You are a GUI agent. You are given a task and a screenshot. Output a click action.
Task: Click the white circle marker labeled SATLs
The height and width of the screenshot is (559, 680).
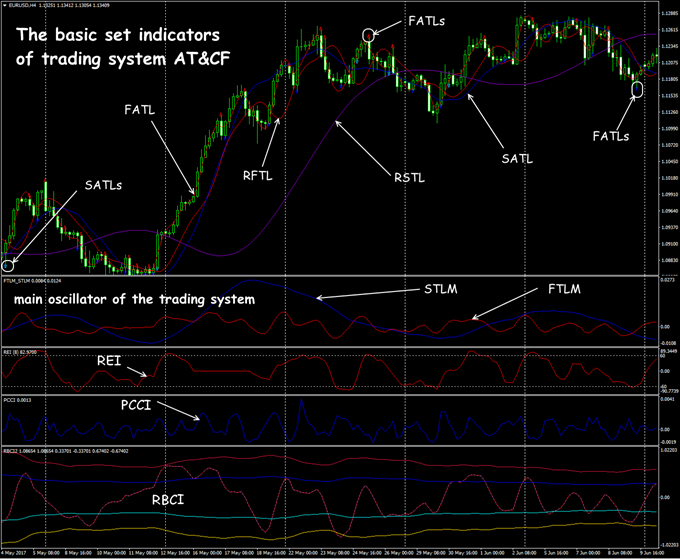[x=9, y=265]
